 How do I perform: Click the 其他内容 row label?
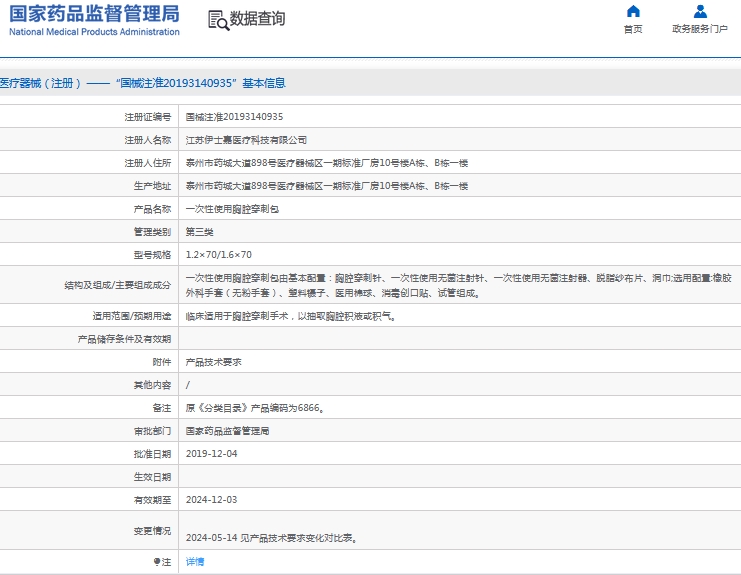(152, 385)
